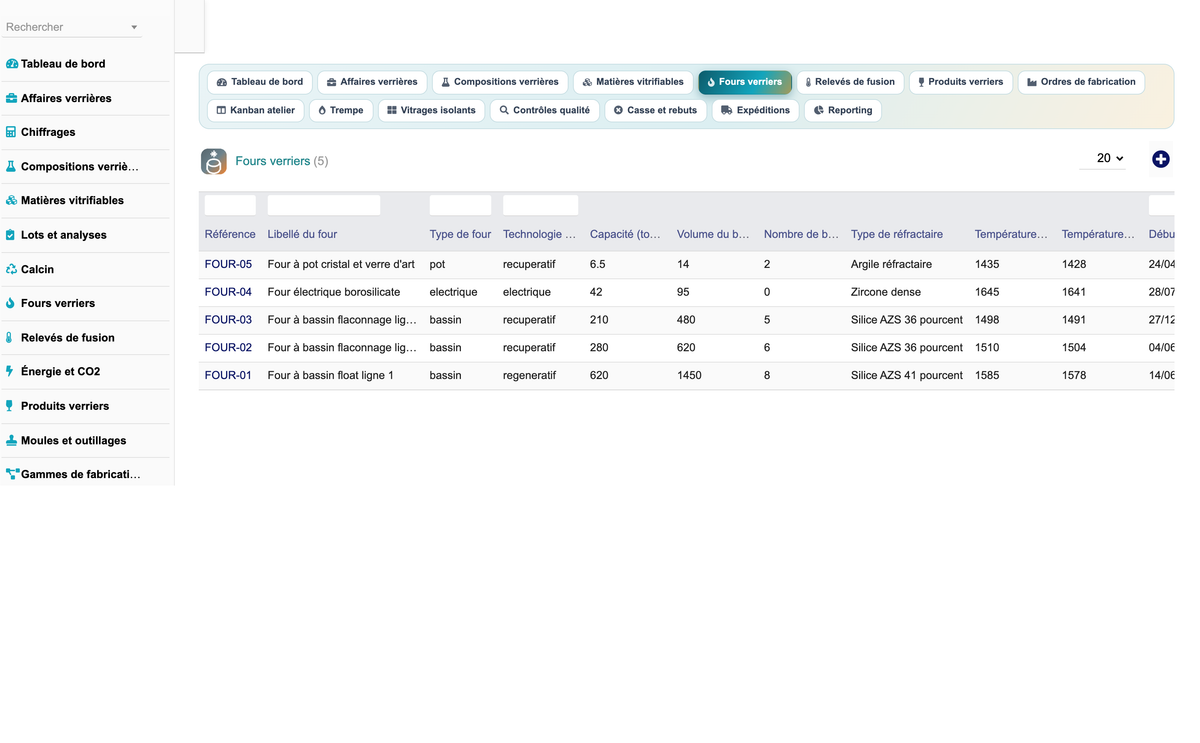Focus the Libellé du four filter field
Viewport: 1200px width, 743px height.
click(x=324, y=205)
